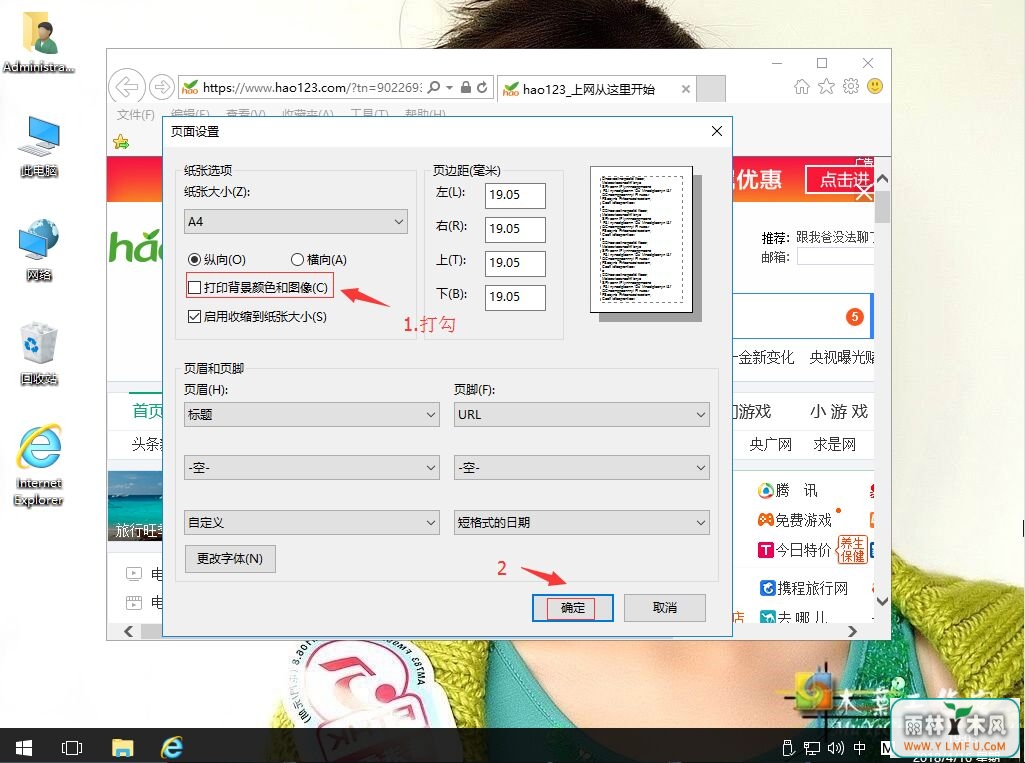Open the Windows Start button
Viewport: 1025px width, 763px height.
24,747
